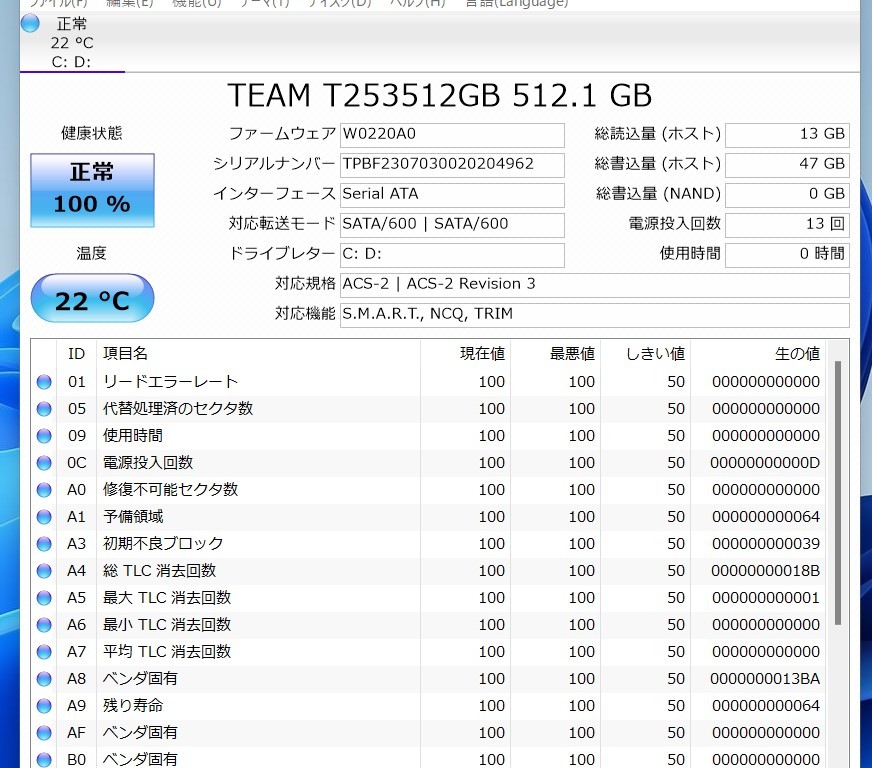The image size is (872, 768).
Task: Click the 生の値 column header
Action: (x=758, y=354)
